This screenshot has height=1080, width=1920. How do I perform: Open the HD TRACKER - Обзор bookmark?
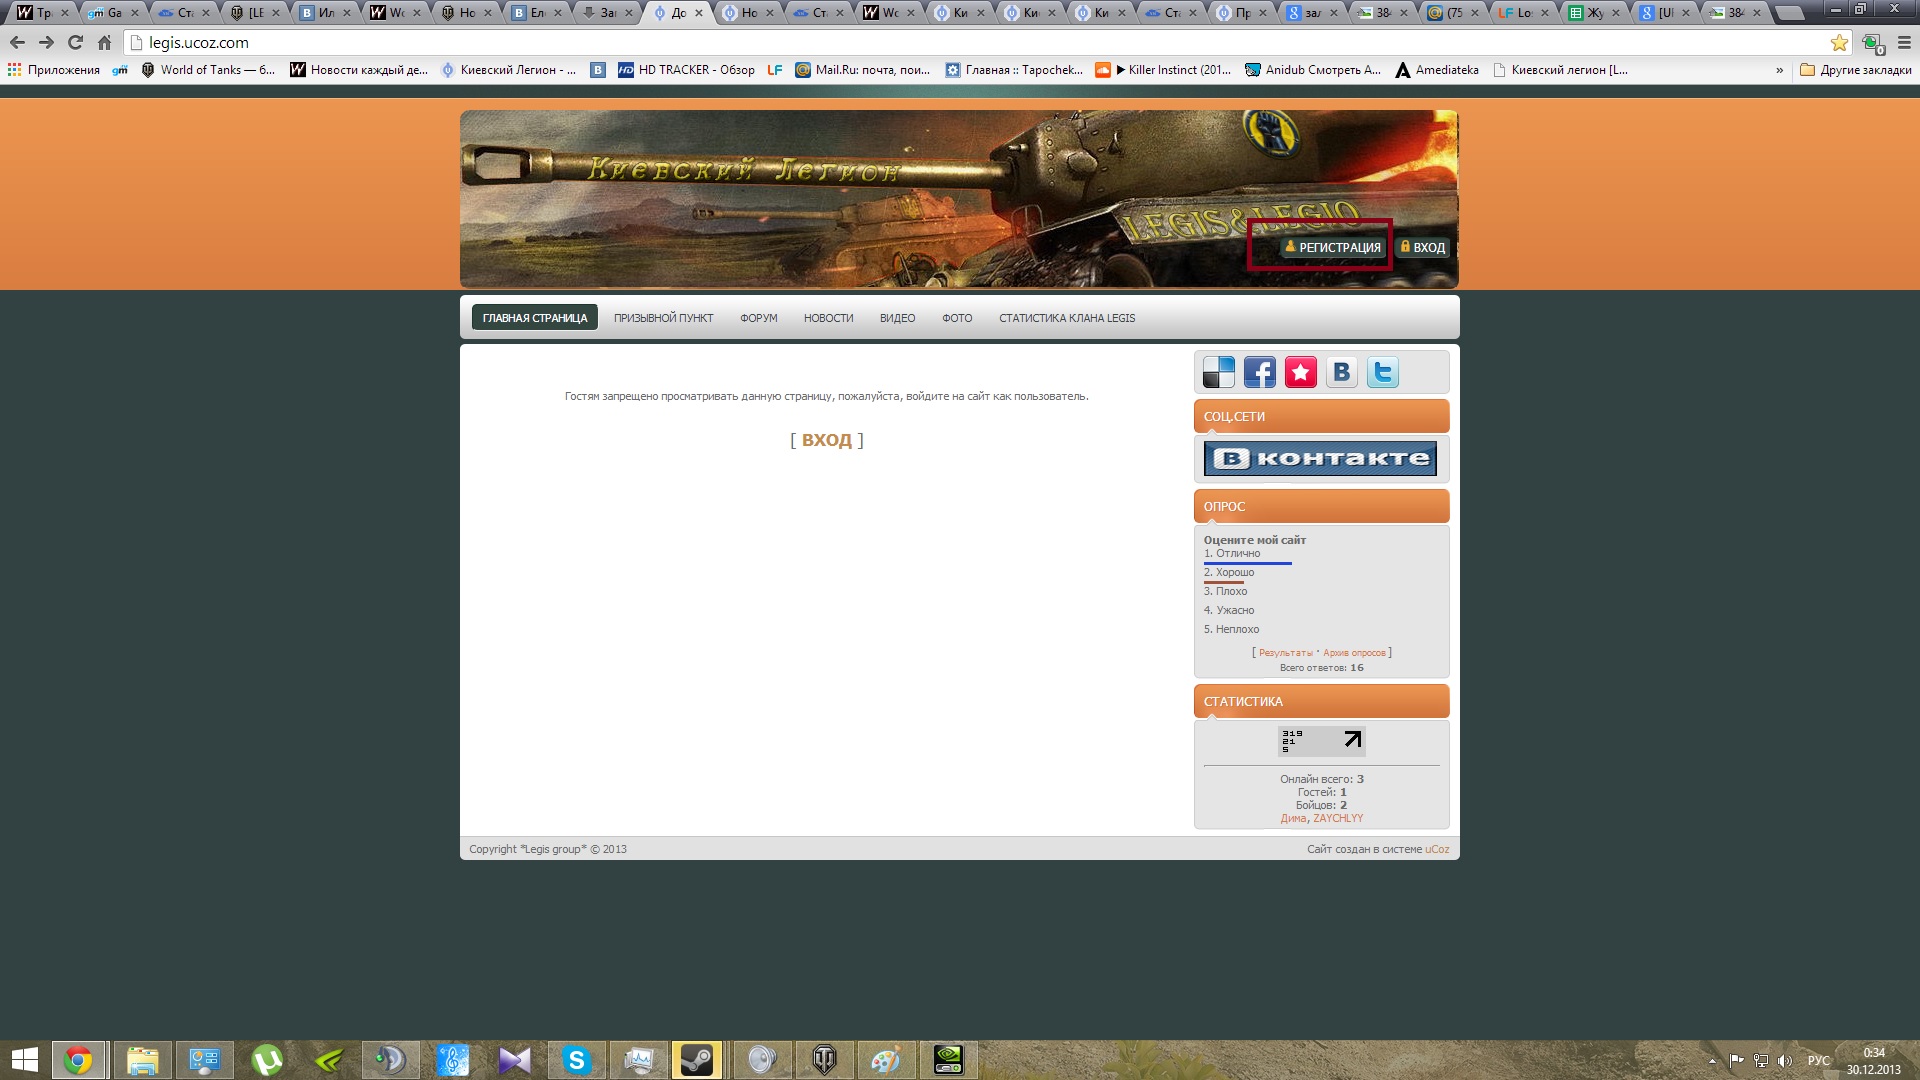[x=686, y=70]
